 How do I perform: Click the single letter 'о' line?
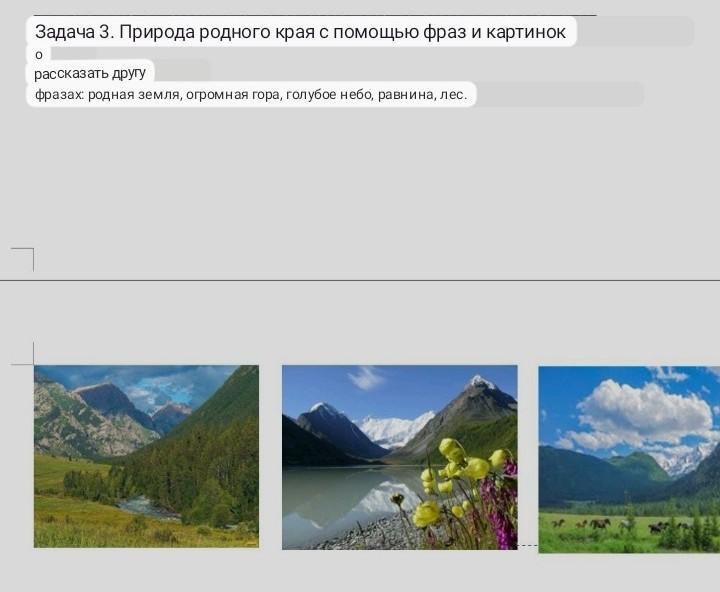[x=39, y=55]
